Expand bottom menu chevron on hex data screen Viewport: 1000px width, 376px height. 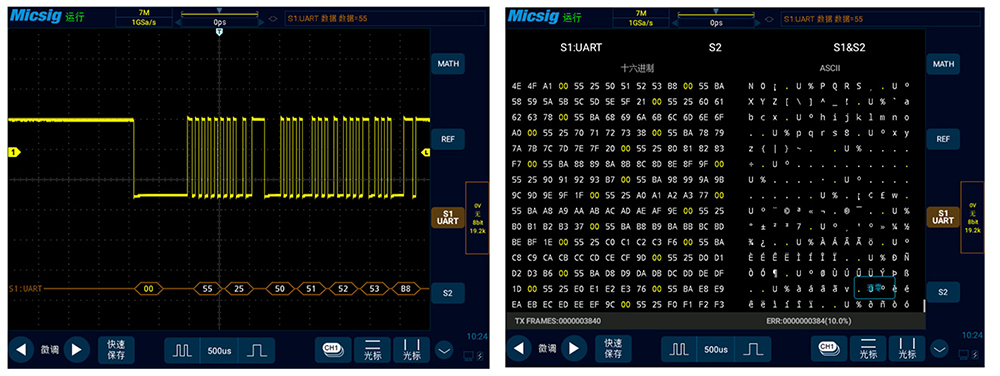point(939,349)
